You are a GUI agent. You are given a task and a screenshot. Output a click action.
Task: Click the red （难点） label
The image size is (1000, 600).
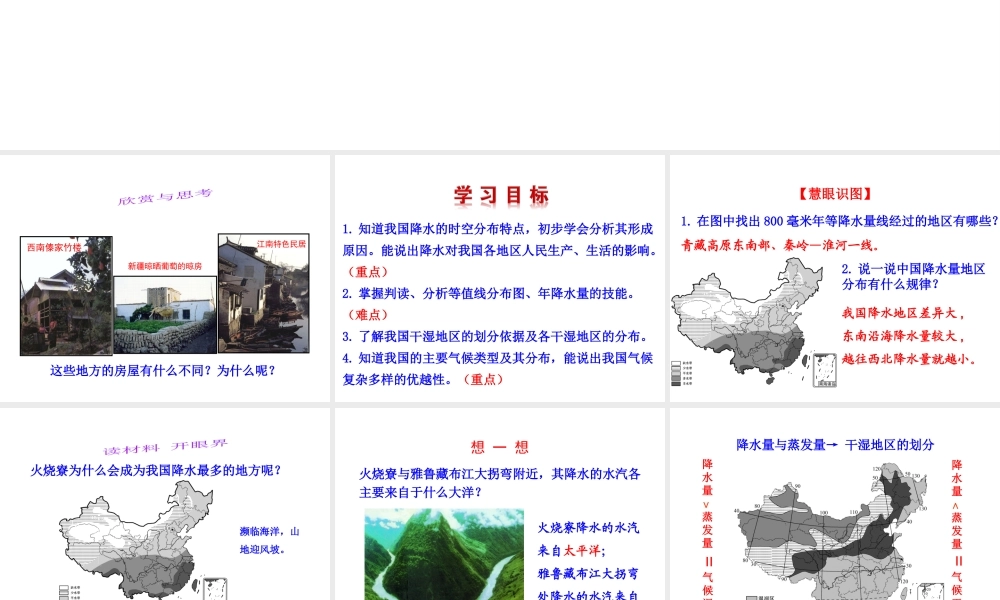click(367, 315)
